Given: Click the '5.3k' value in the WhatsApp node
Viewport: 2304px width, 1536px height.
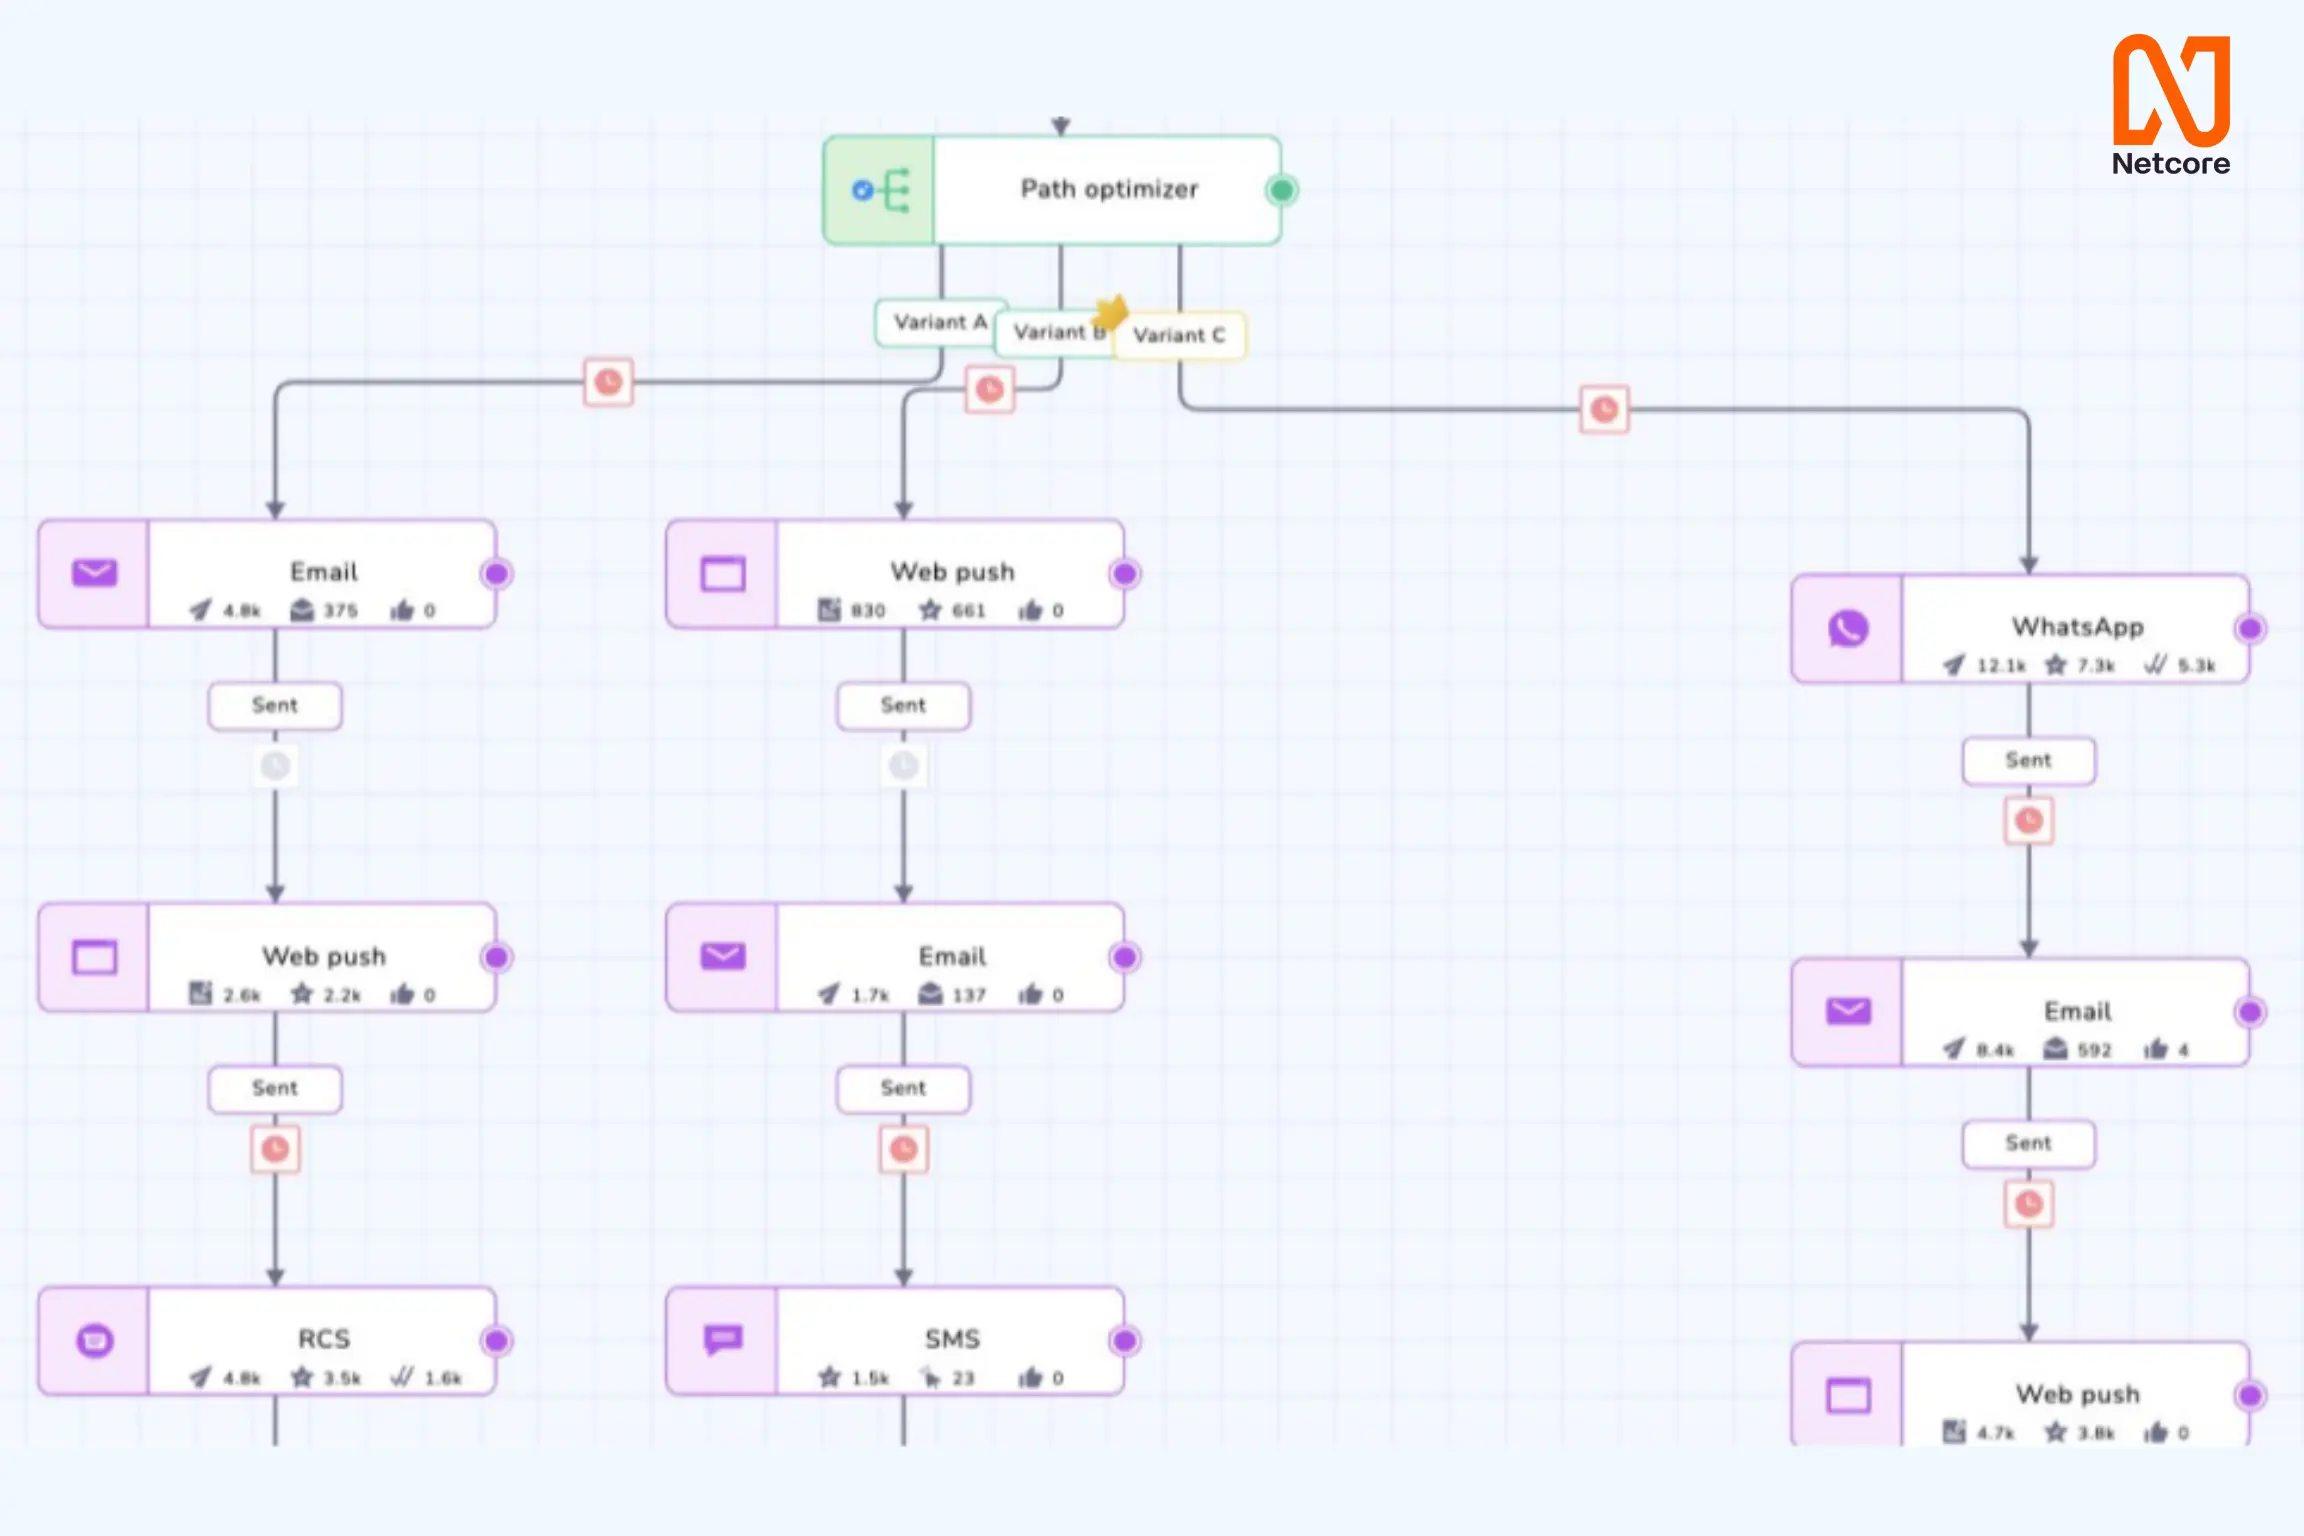Looking at the screenshot, I should (2196, 666).
